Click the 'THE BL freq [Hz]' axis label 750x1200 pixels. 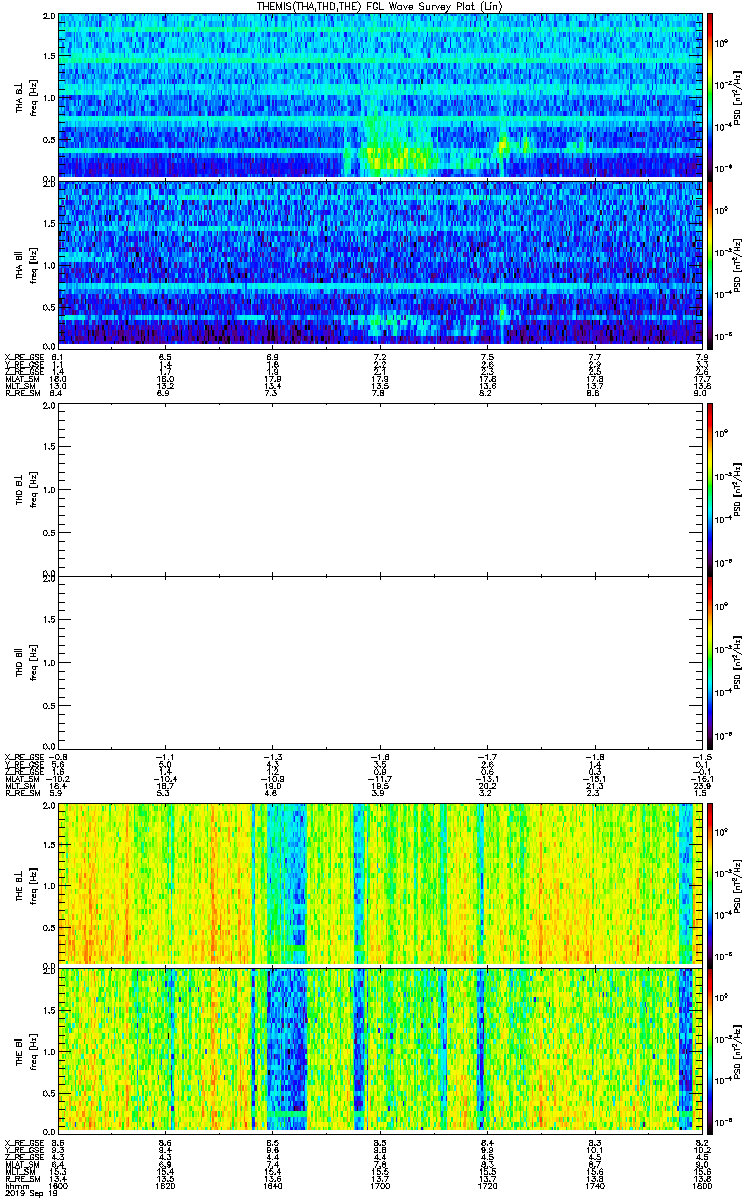[x=26, y=884]
